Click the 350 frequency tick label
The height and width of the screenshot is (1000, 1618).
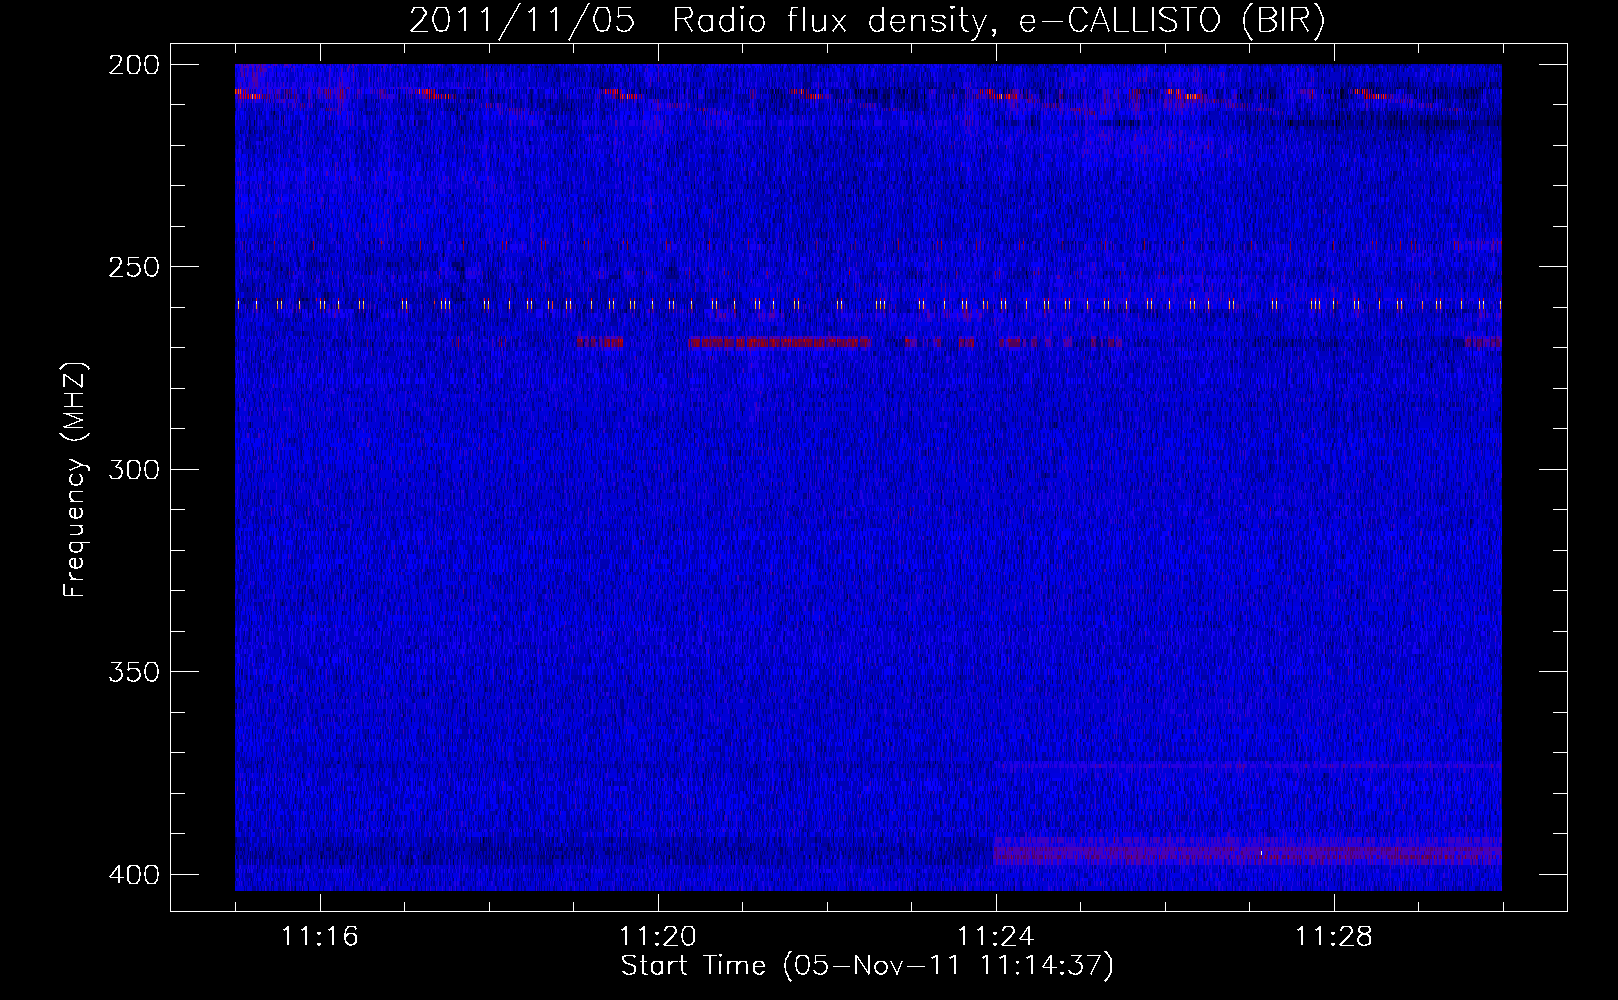click(x=133, y=672)
